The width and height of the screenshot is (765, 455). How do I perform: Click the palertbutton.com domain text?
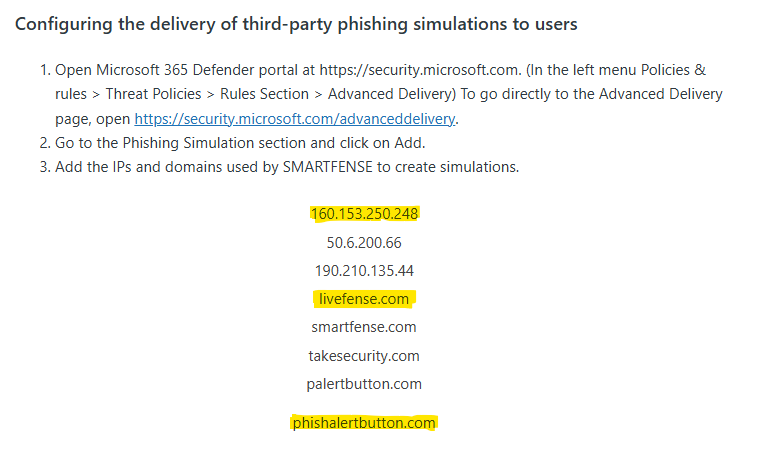tap(364, 384)
